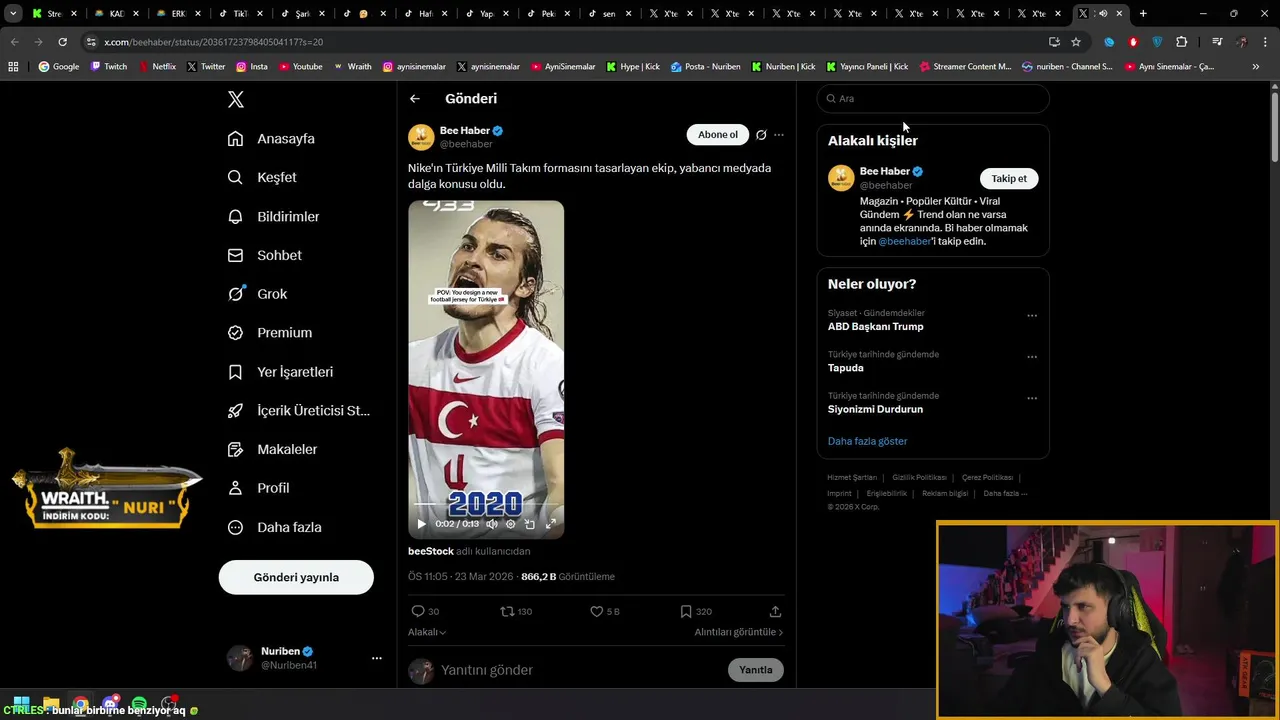Seek on the video progress bar
Viewport: 1280px width, 720px height.
(x=486, y=505)
